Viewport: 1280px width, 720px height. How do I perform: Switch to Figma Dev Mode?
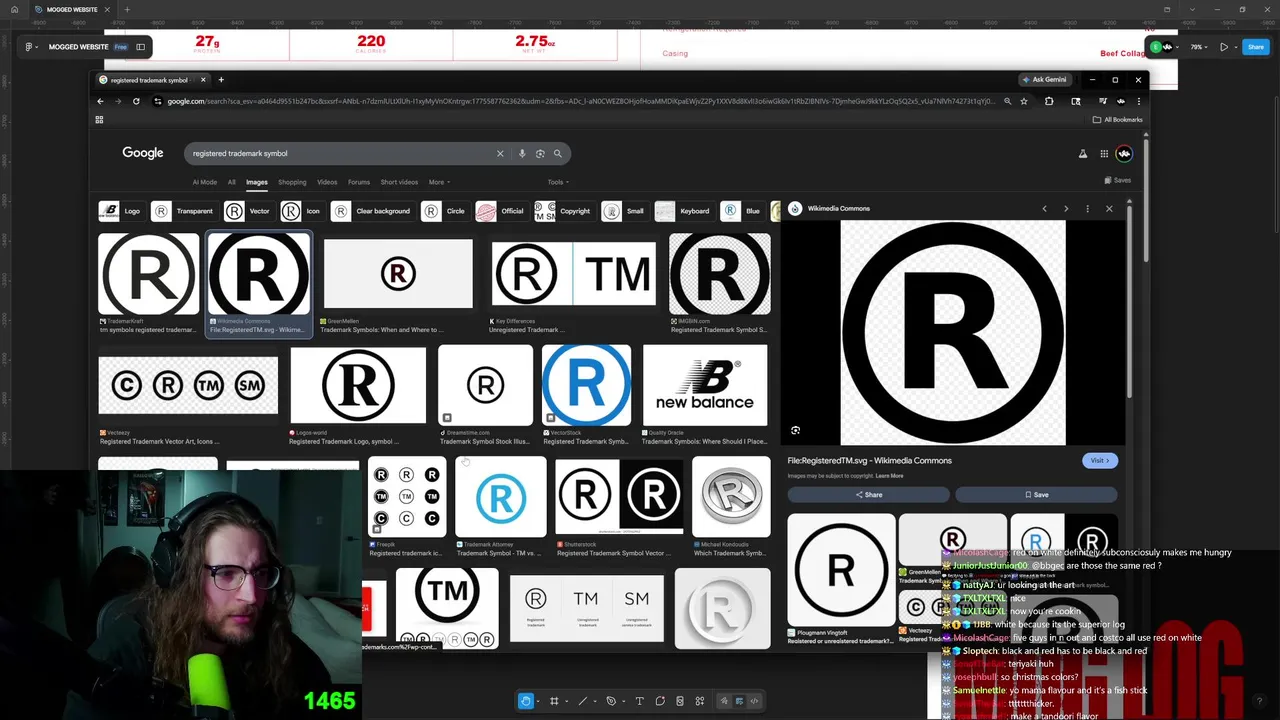754,701
